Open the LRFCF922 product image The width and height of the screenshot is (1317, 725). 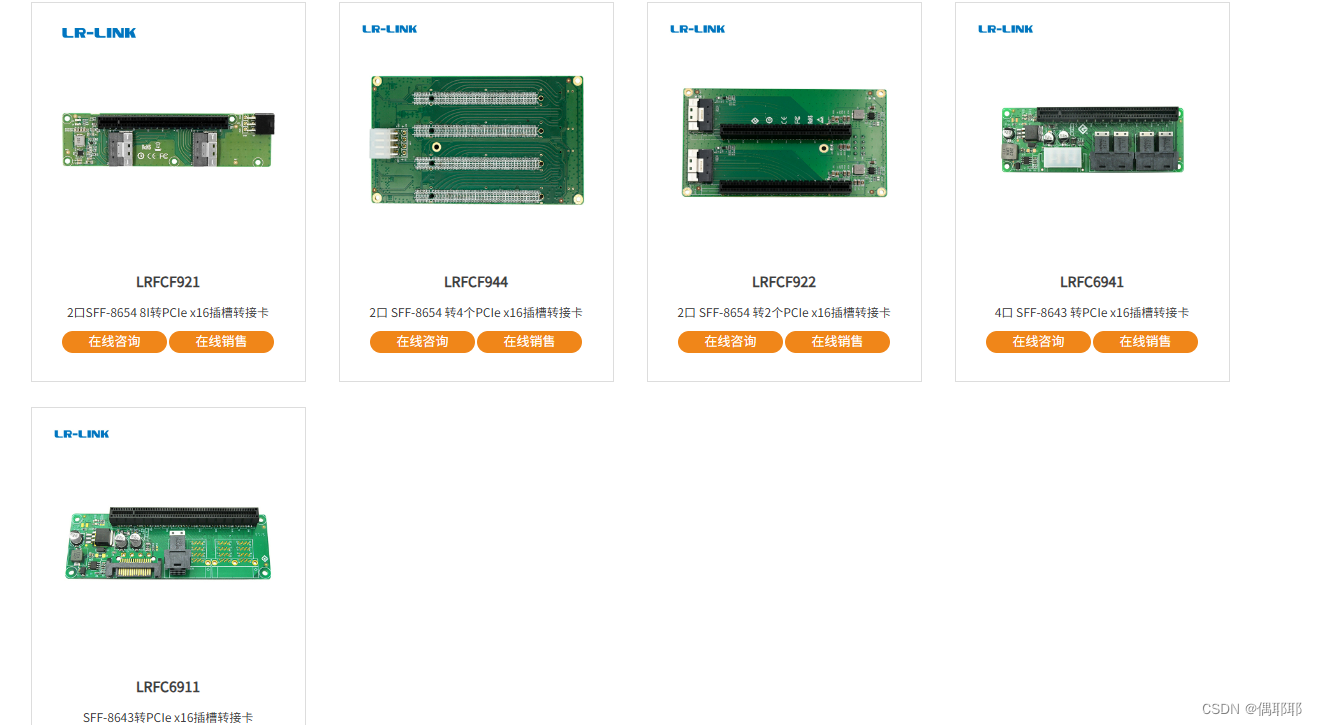click(x=785, y=142)
